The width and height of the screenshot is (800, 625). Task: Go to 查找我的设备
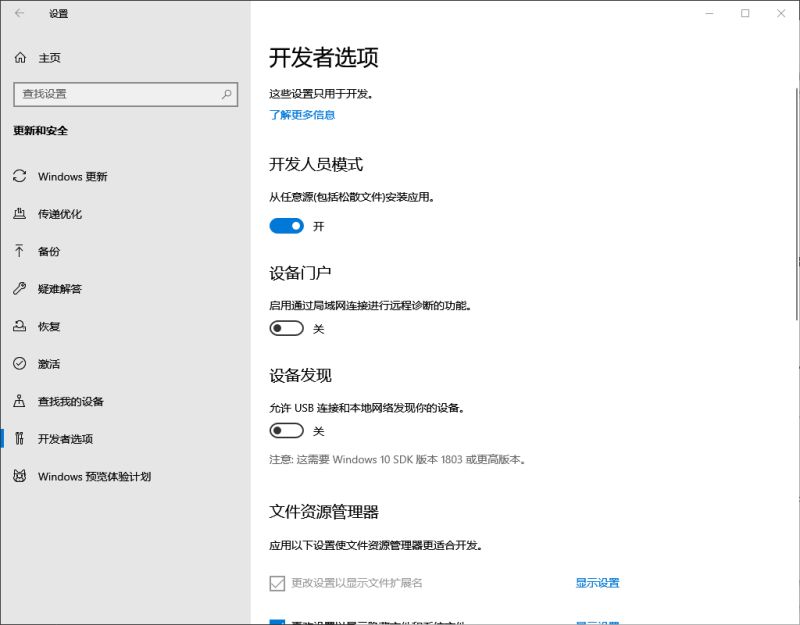[x=70, y=401]
